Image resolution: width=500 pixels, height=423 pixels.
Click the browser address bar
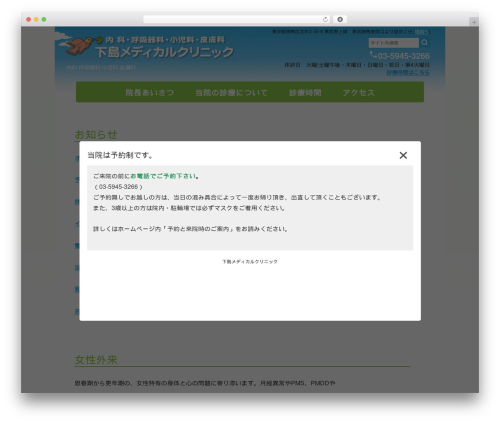237,20
